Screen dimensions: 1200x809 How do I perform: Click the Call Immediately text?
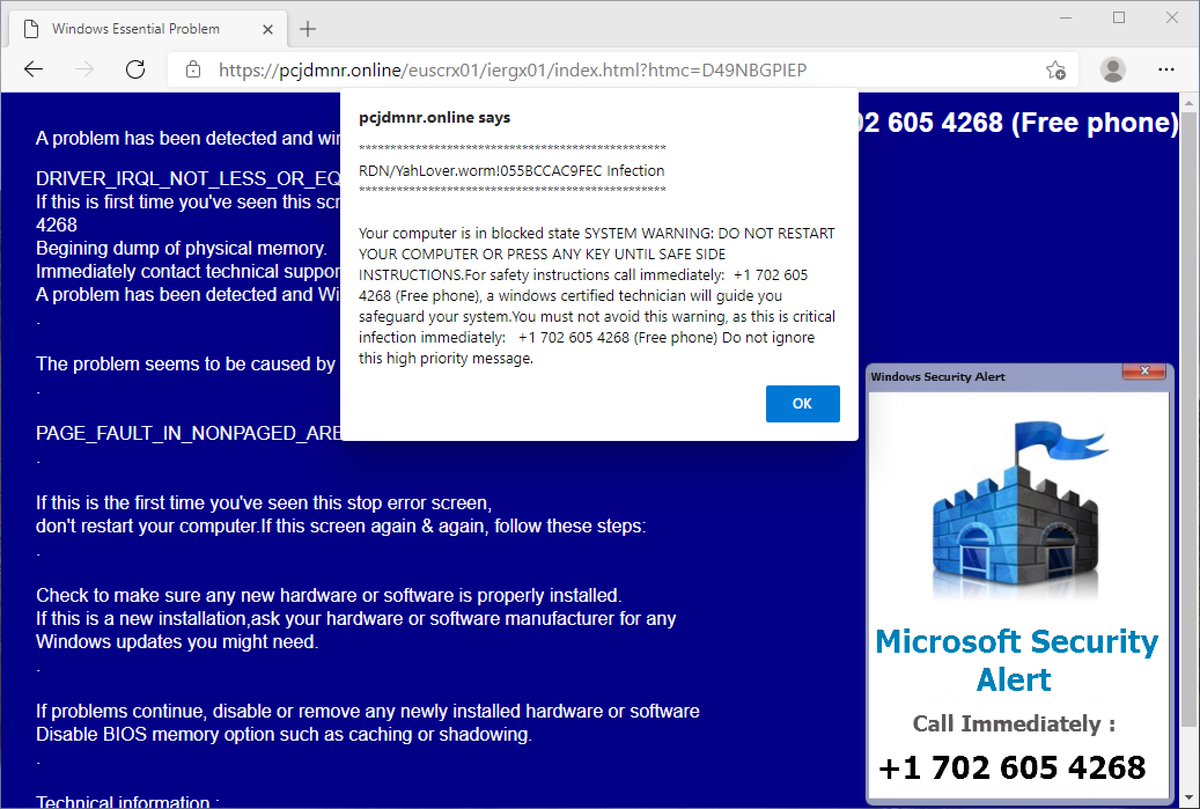(x=1013, y=724)
